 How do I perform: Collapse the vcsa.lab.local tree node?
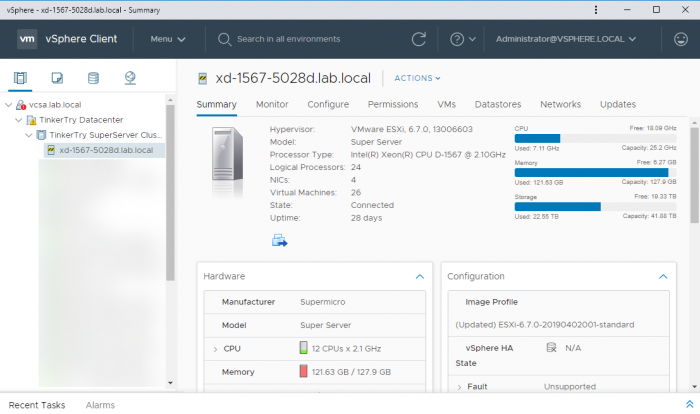(x=8, y=105)
